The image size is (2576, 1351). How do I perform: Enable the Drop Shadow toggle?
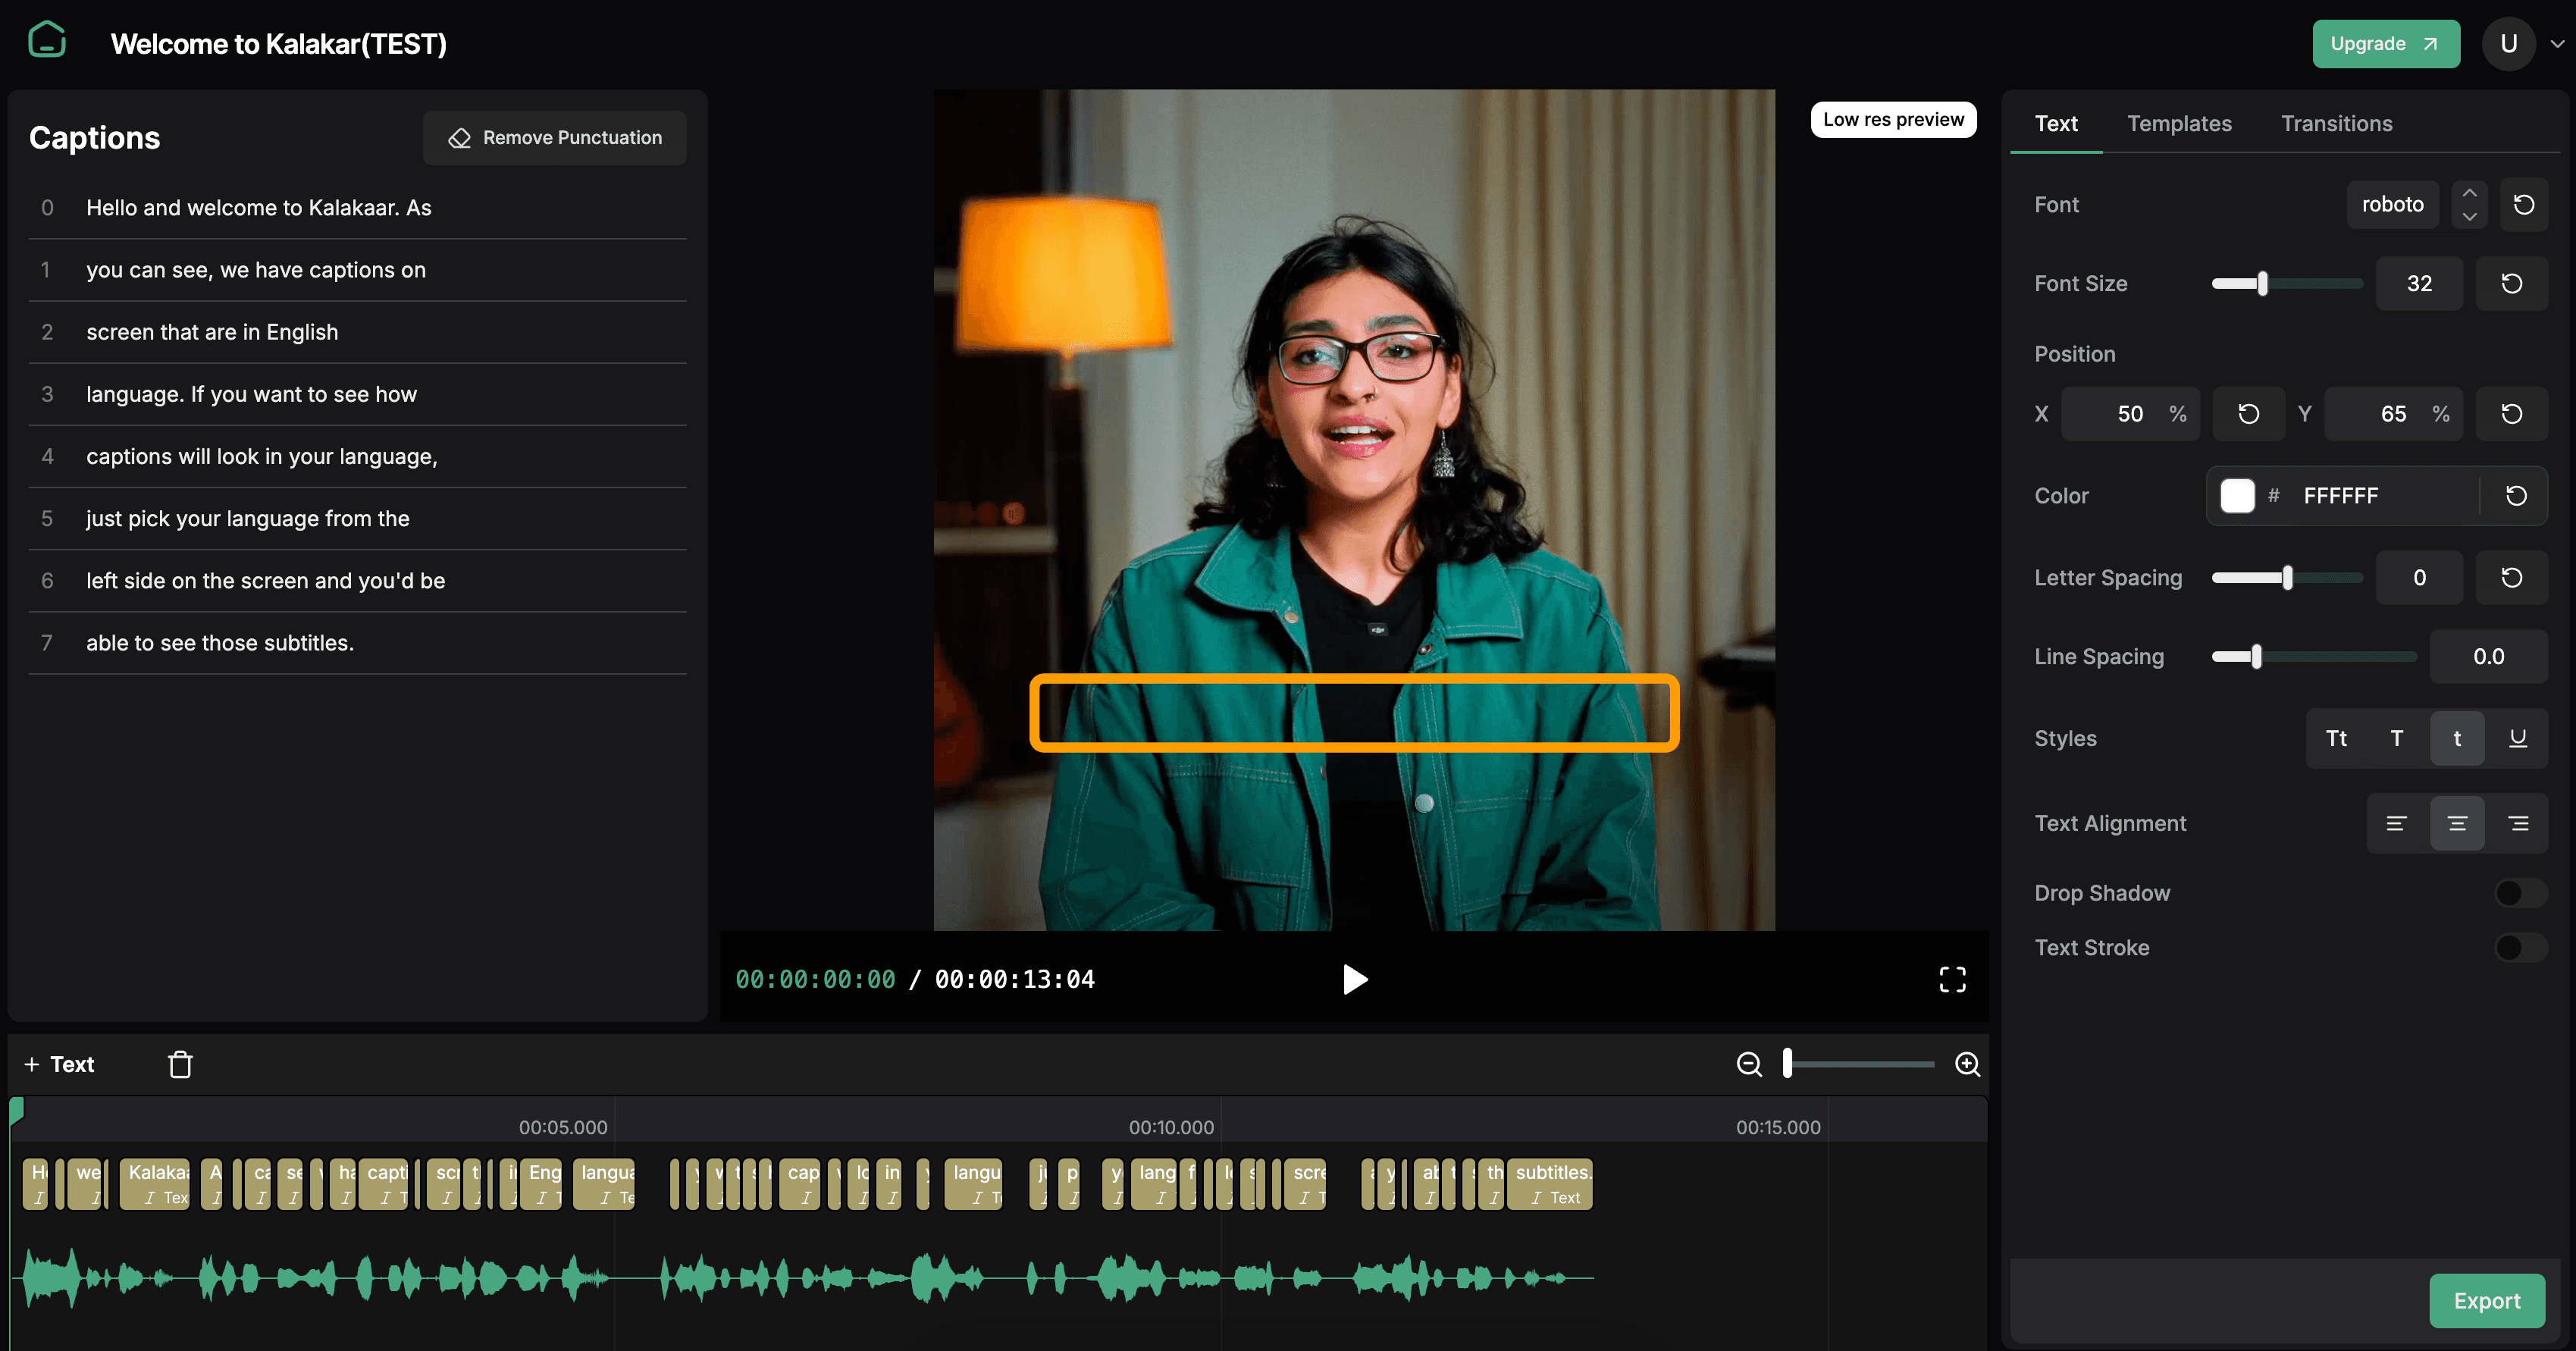point(2519,893)
